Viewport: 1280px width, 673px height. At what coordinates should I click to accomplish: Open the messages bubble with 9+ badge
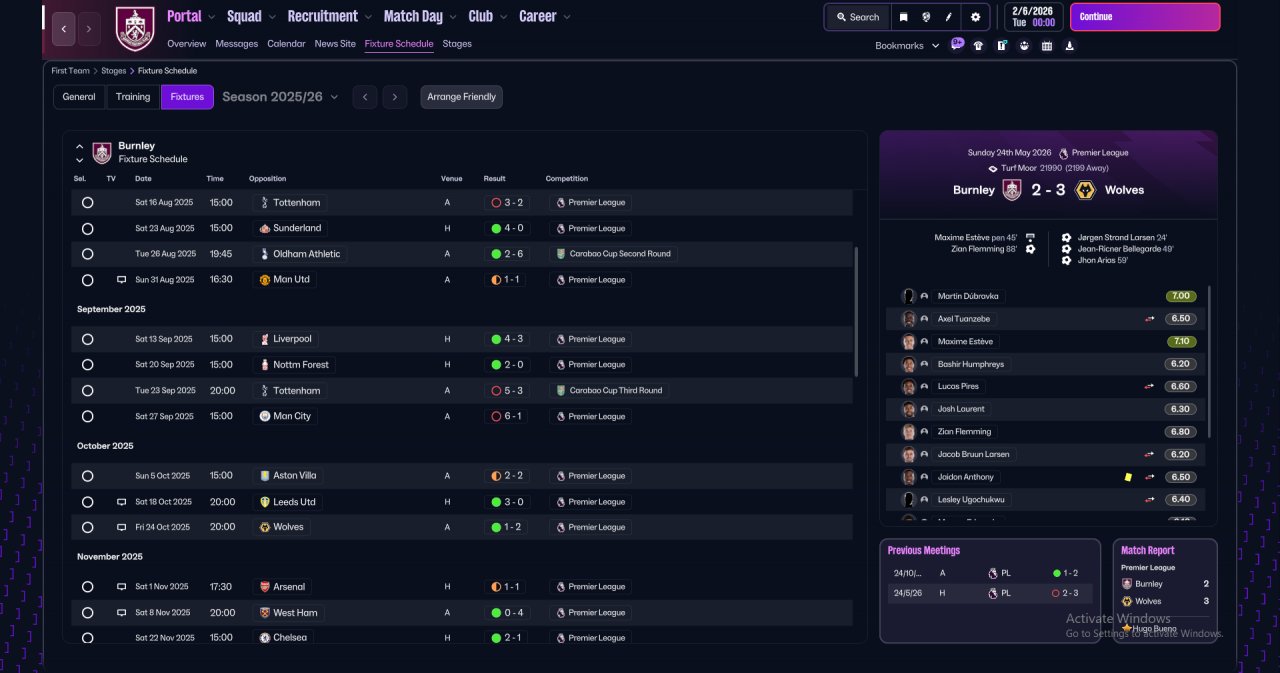(957, 44)
